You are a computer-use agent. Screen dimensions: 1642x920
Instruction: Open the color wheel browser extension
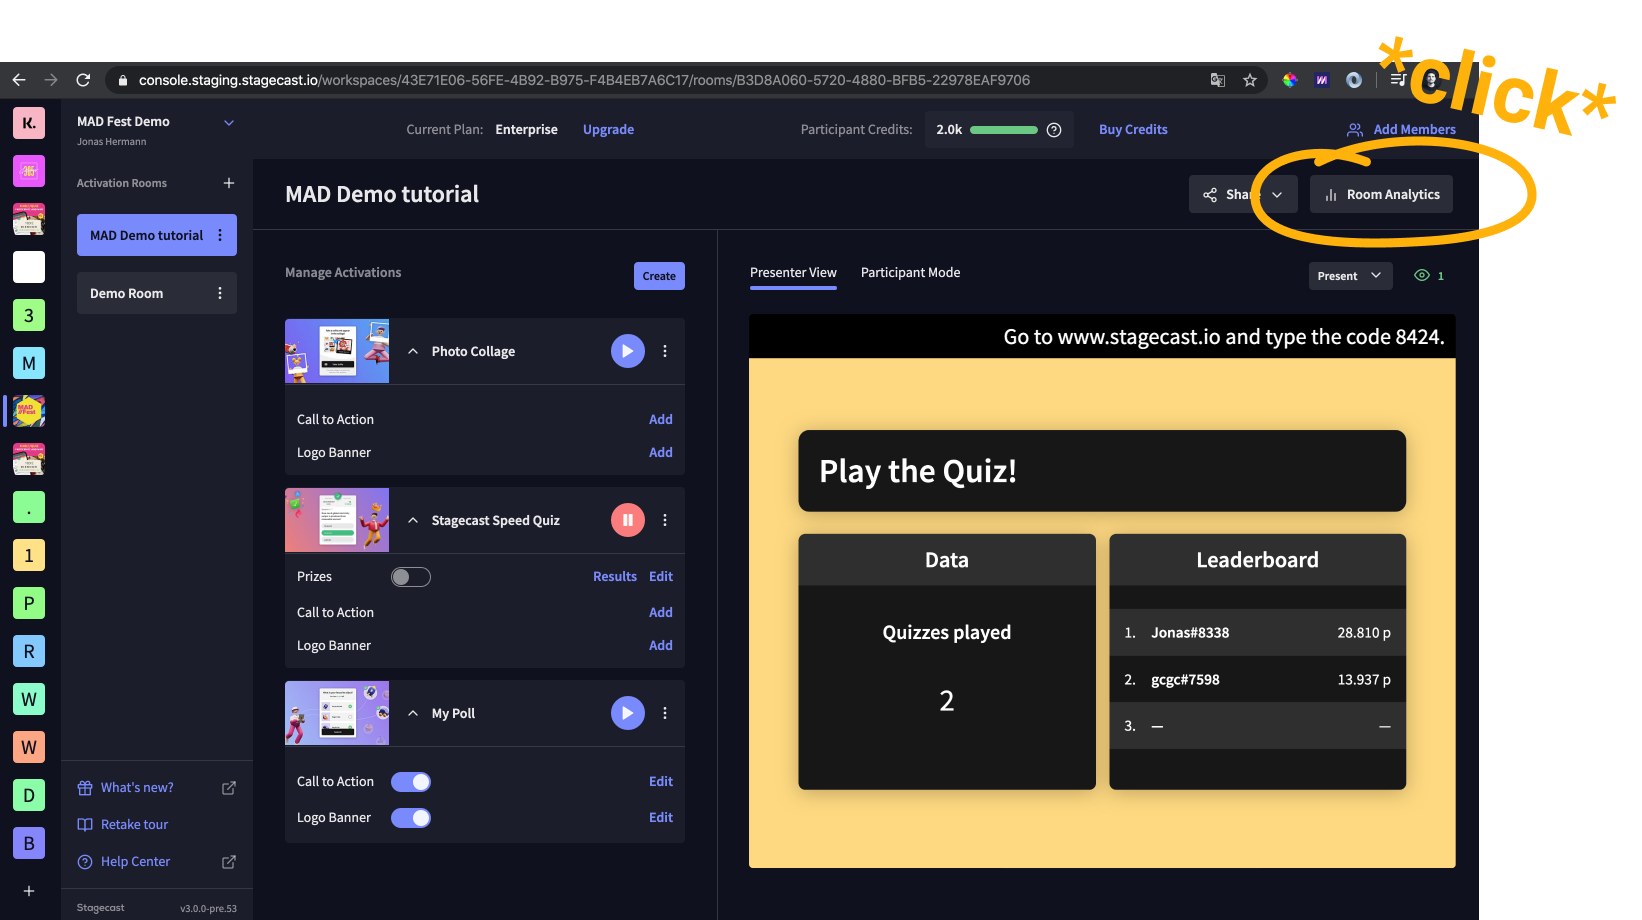point(1290,80)
